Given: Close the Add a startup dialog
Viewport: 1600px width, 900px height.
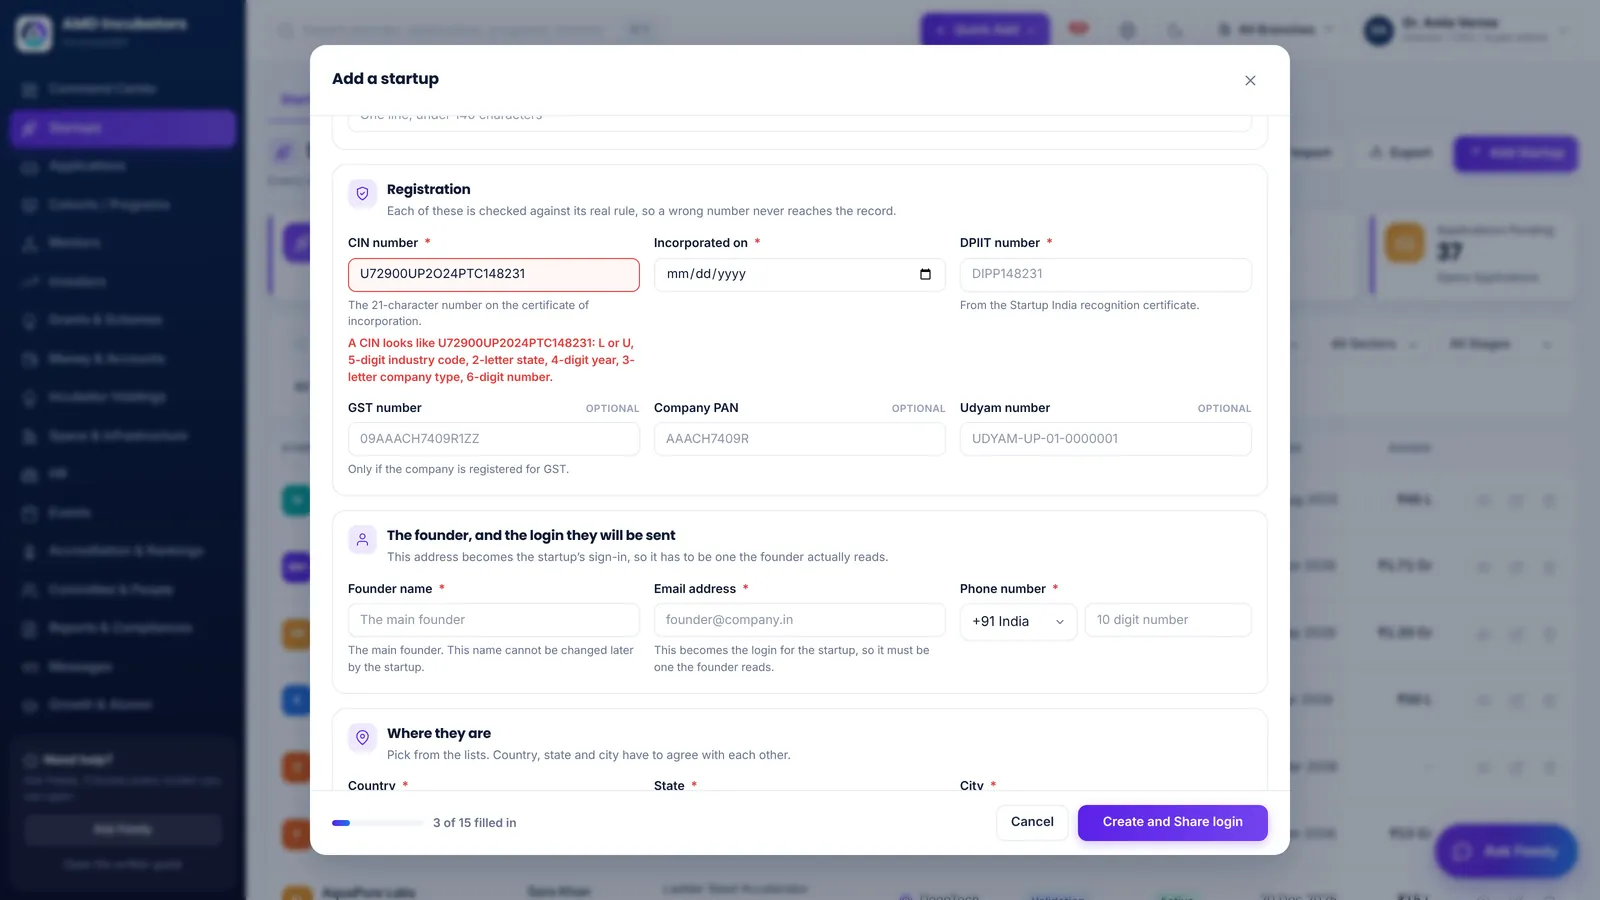Looking at the screenshot, I should click(1250, 80).
